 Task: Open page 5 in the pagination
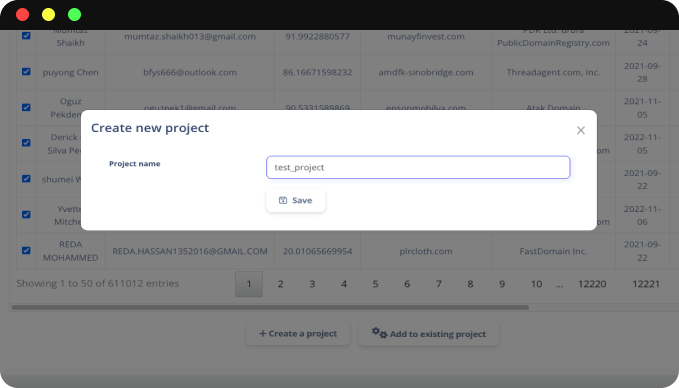(x=375, y=284)
